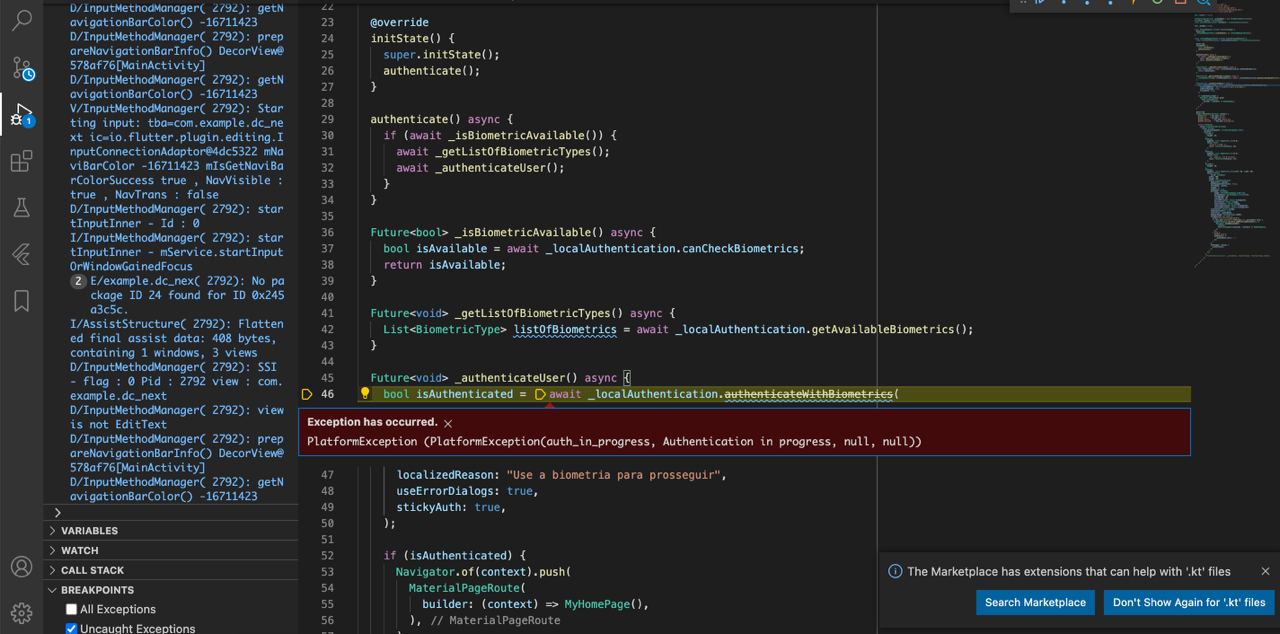Image resolution: width=1280 pixels, height=634 pixels.
Task: Collapse the BREAKPOINTS section
Action: [170, 590]
